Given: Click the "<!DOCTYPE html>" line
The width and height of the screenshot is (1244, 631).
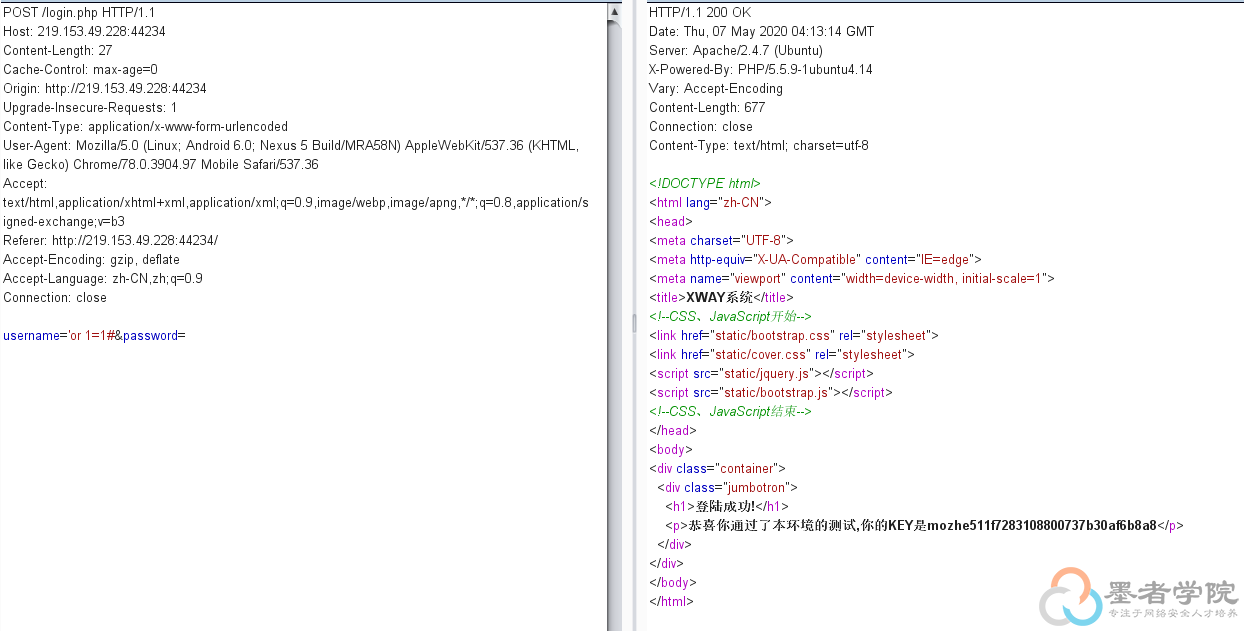Looking at the screenshot, I should (x=705, y=183).
